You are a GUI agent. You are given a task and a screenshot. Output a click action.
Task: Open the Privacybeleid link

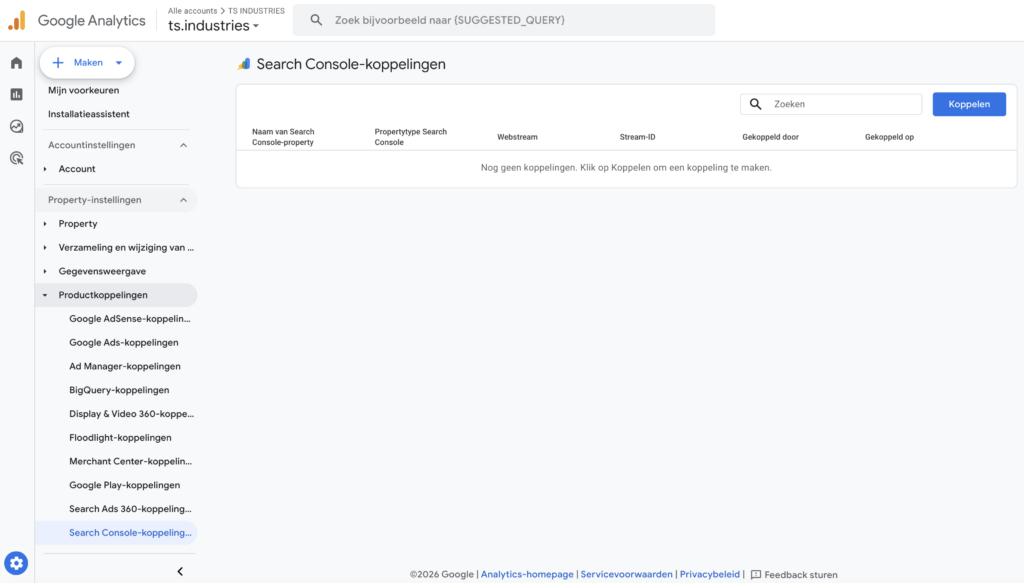[710, 575]
